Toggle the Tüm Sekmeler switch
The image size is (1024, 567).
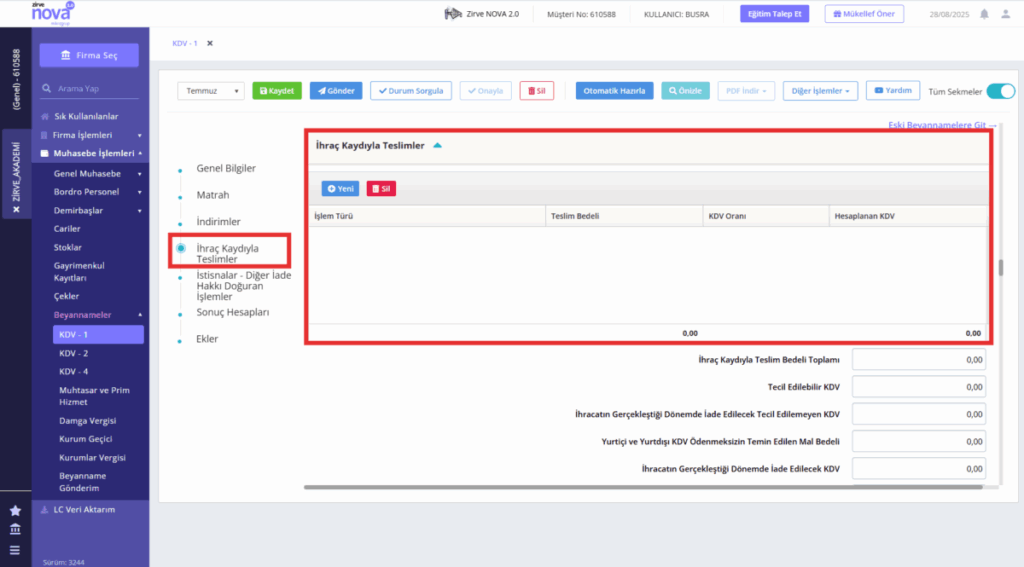tap(1000, 91)
